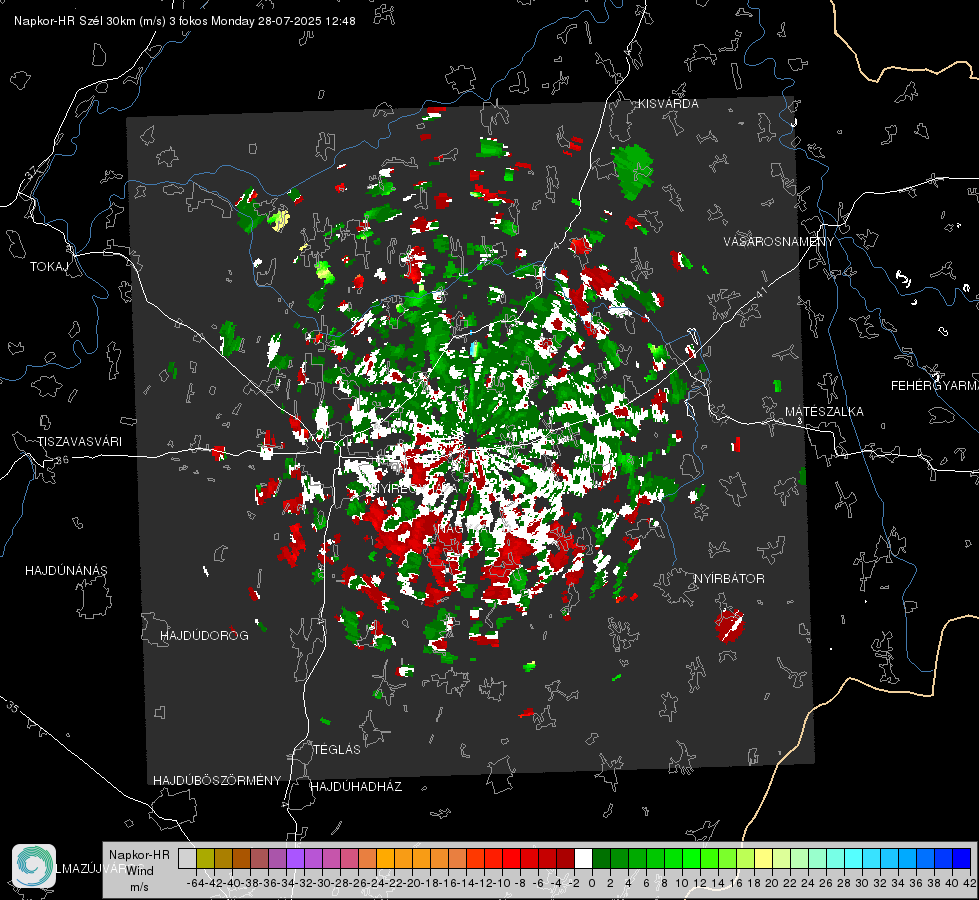Click the '0' legend value
Image resolution: width=979 pixels, height=900 pixels.
[x=592, y=883]
